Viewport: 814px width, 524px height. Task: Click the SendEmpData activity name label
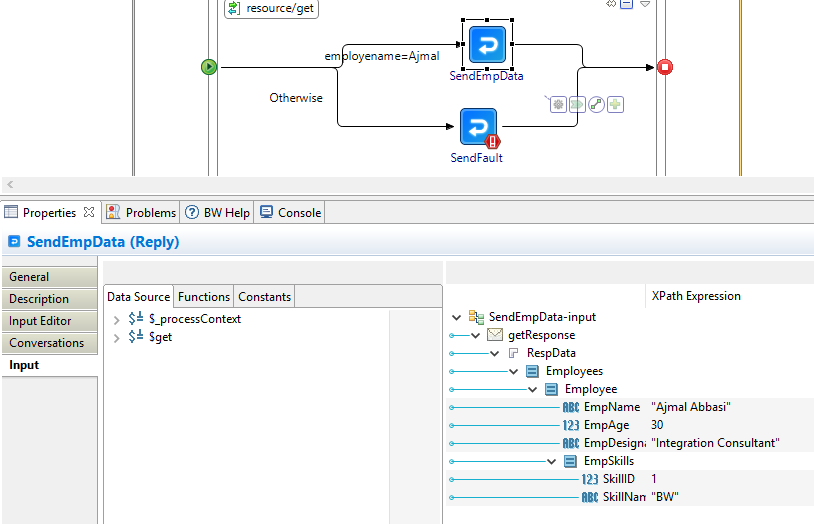click(486, 76)
